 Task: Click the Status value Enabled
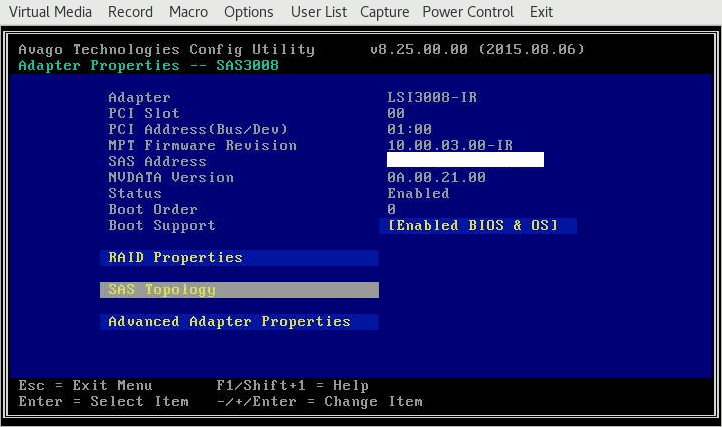(x=418, y=193)
